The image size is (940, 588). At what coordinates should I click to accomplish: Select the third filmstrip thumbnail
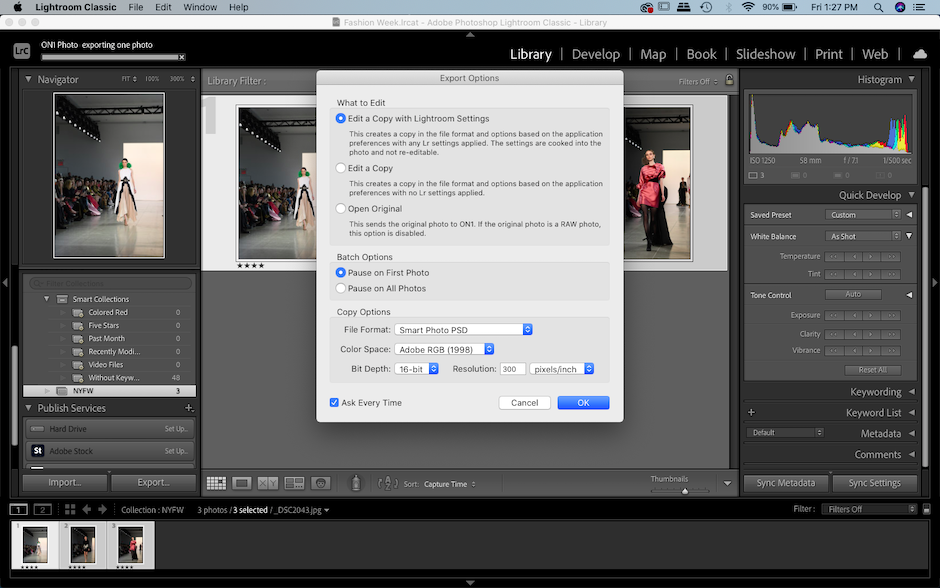[129, 545]
